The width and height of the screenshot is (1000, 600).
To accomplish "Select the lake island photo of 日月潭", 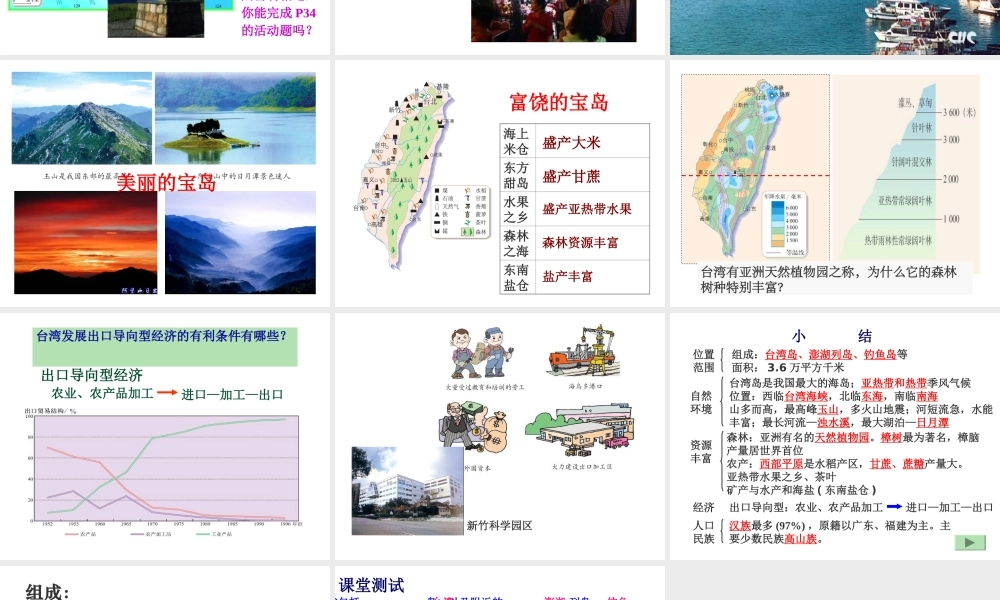I will [235, 118].
